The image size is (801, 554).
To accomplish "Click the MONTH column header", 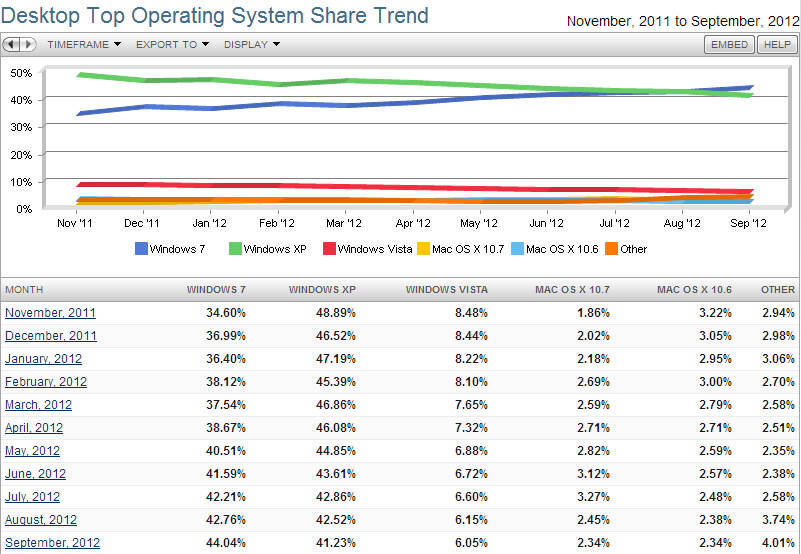I will [x=24, y=290].
